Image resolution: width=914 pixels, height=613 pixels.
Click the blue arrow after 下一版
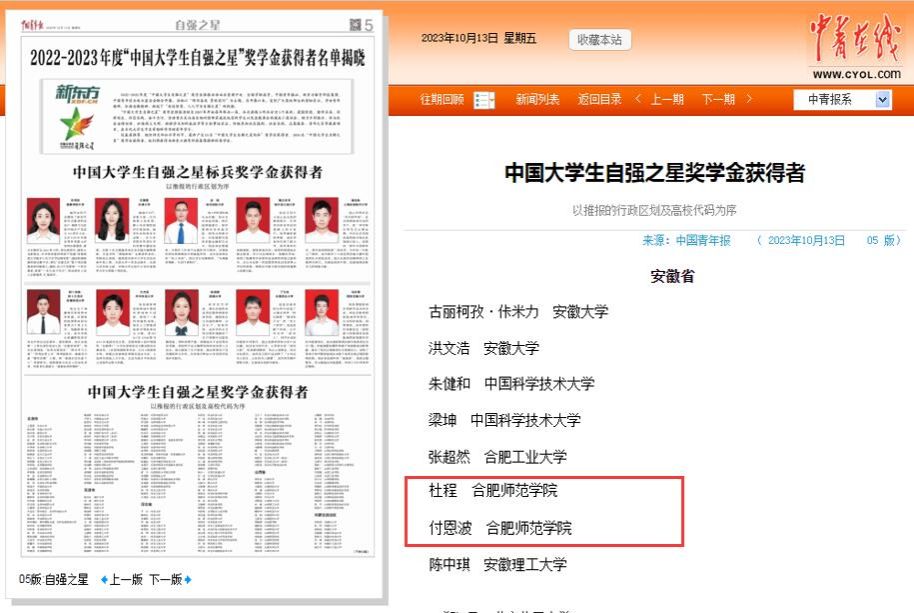pos(188,580)
